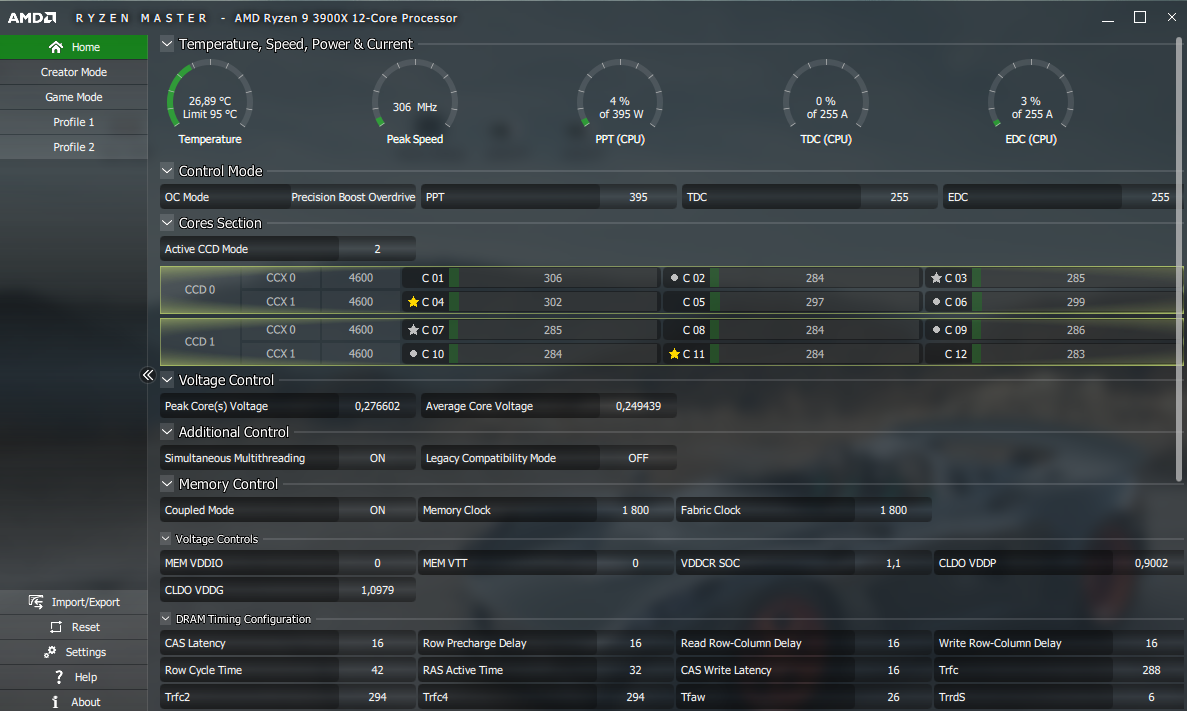1187x711 pixels.
Task: Open Profile 1
Action: pyautogui.click(x=73, y=122)
